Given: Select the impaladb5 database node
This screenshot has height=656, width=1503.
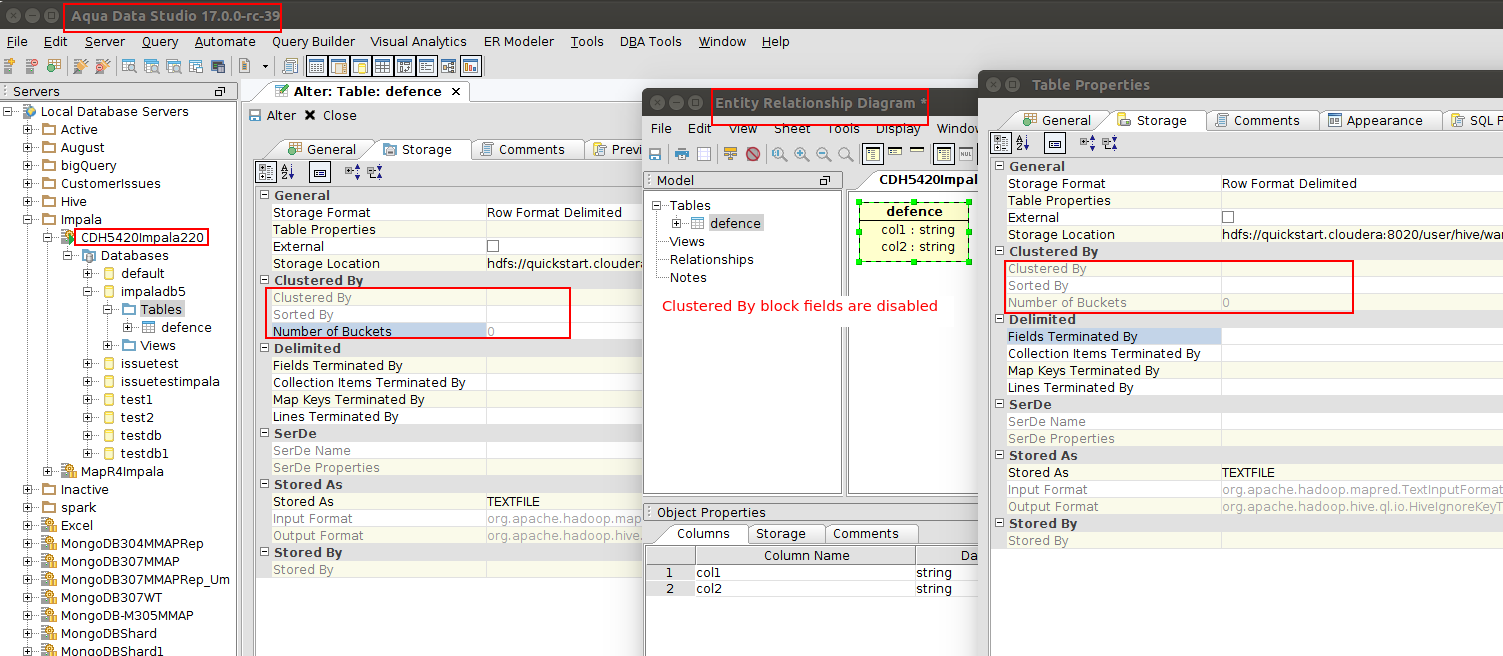Looking at the screenshot, I should tap(153, 291).
